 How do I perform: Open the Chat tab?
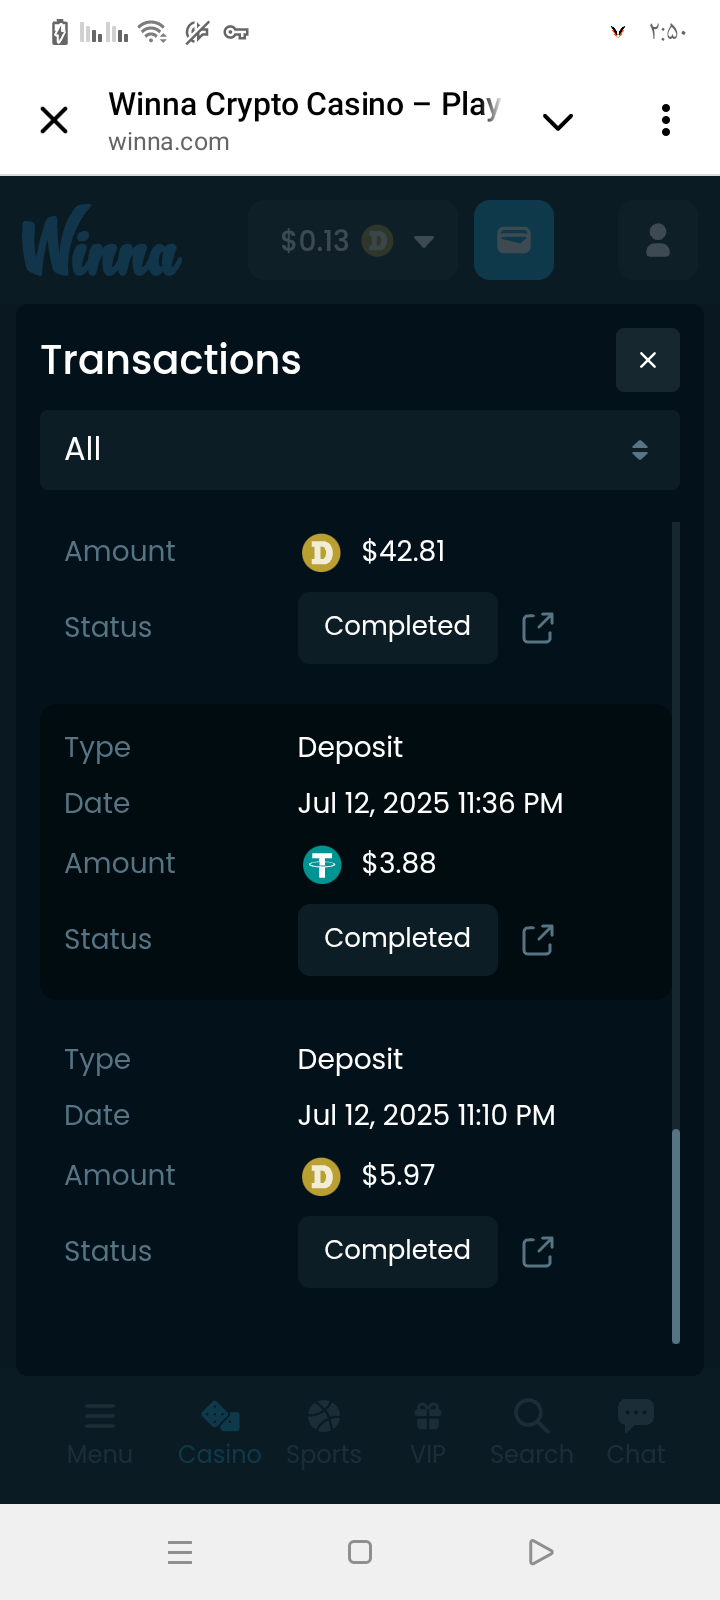[x=635, y=1432]
